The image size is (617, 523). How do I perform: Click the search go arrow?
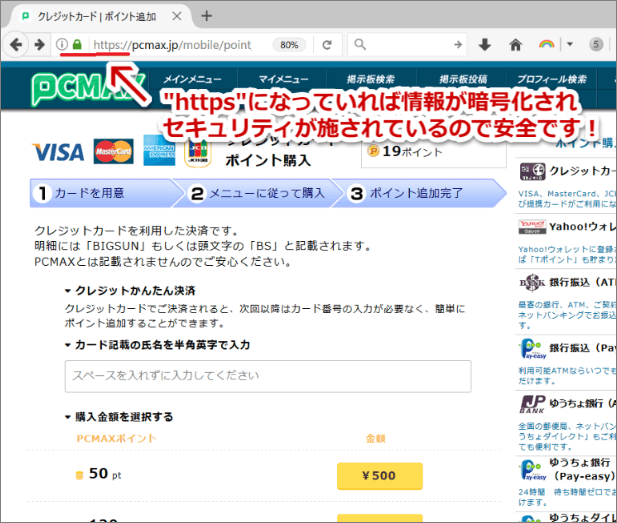(458, 44)
